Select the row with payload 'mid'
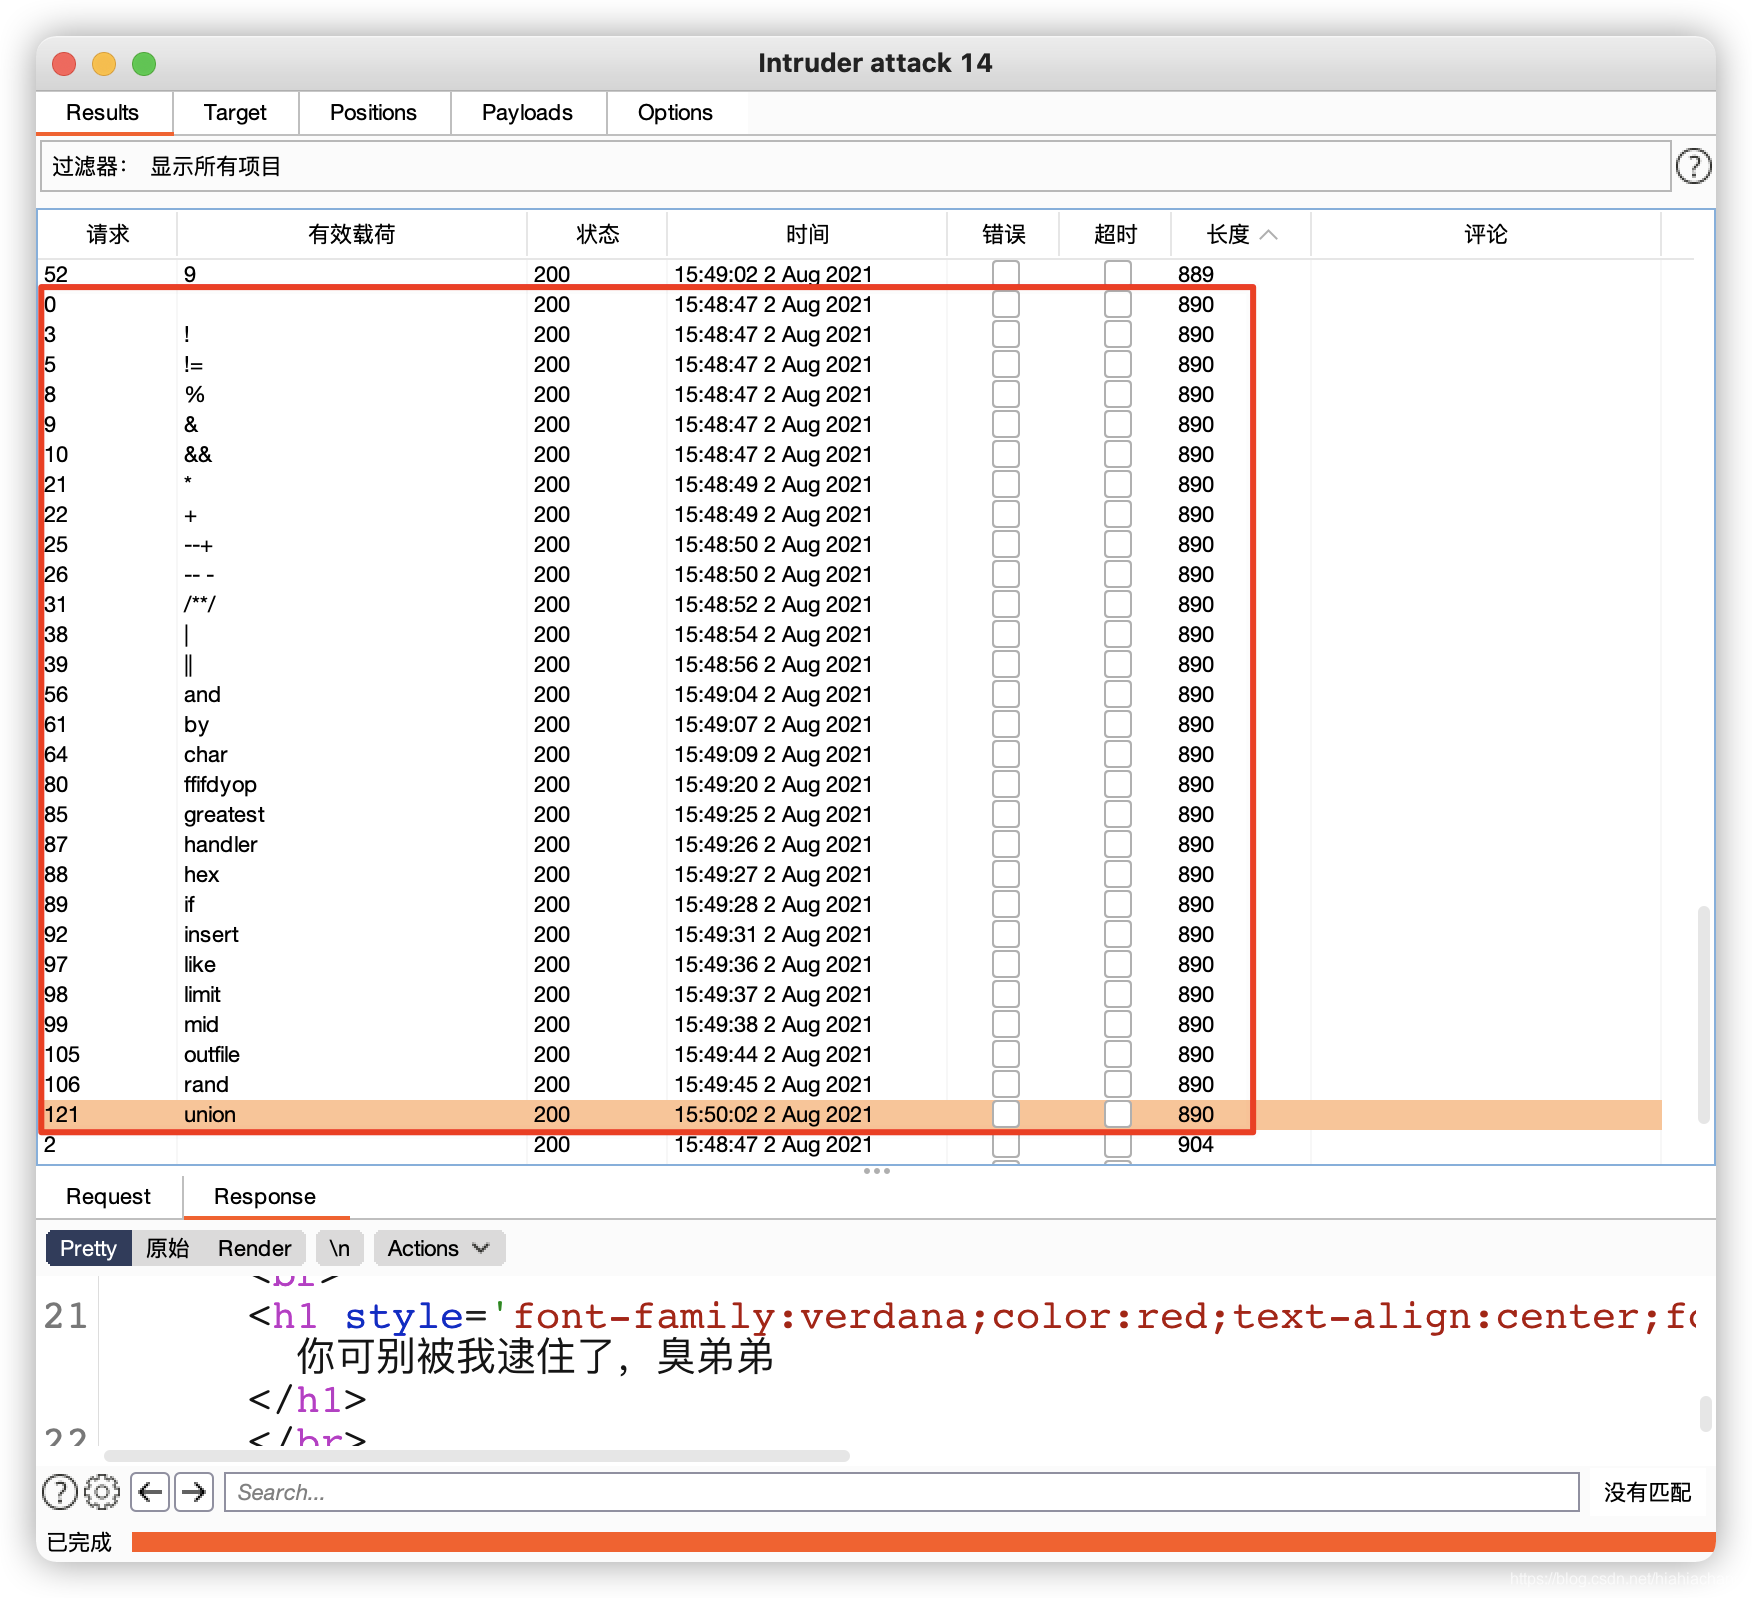Viewport: 1752px width, 1598px height. click(x=851, y=1024)
